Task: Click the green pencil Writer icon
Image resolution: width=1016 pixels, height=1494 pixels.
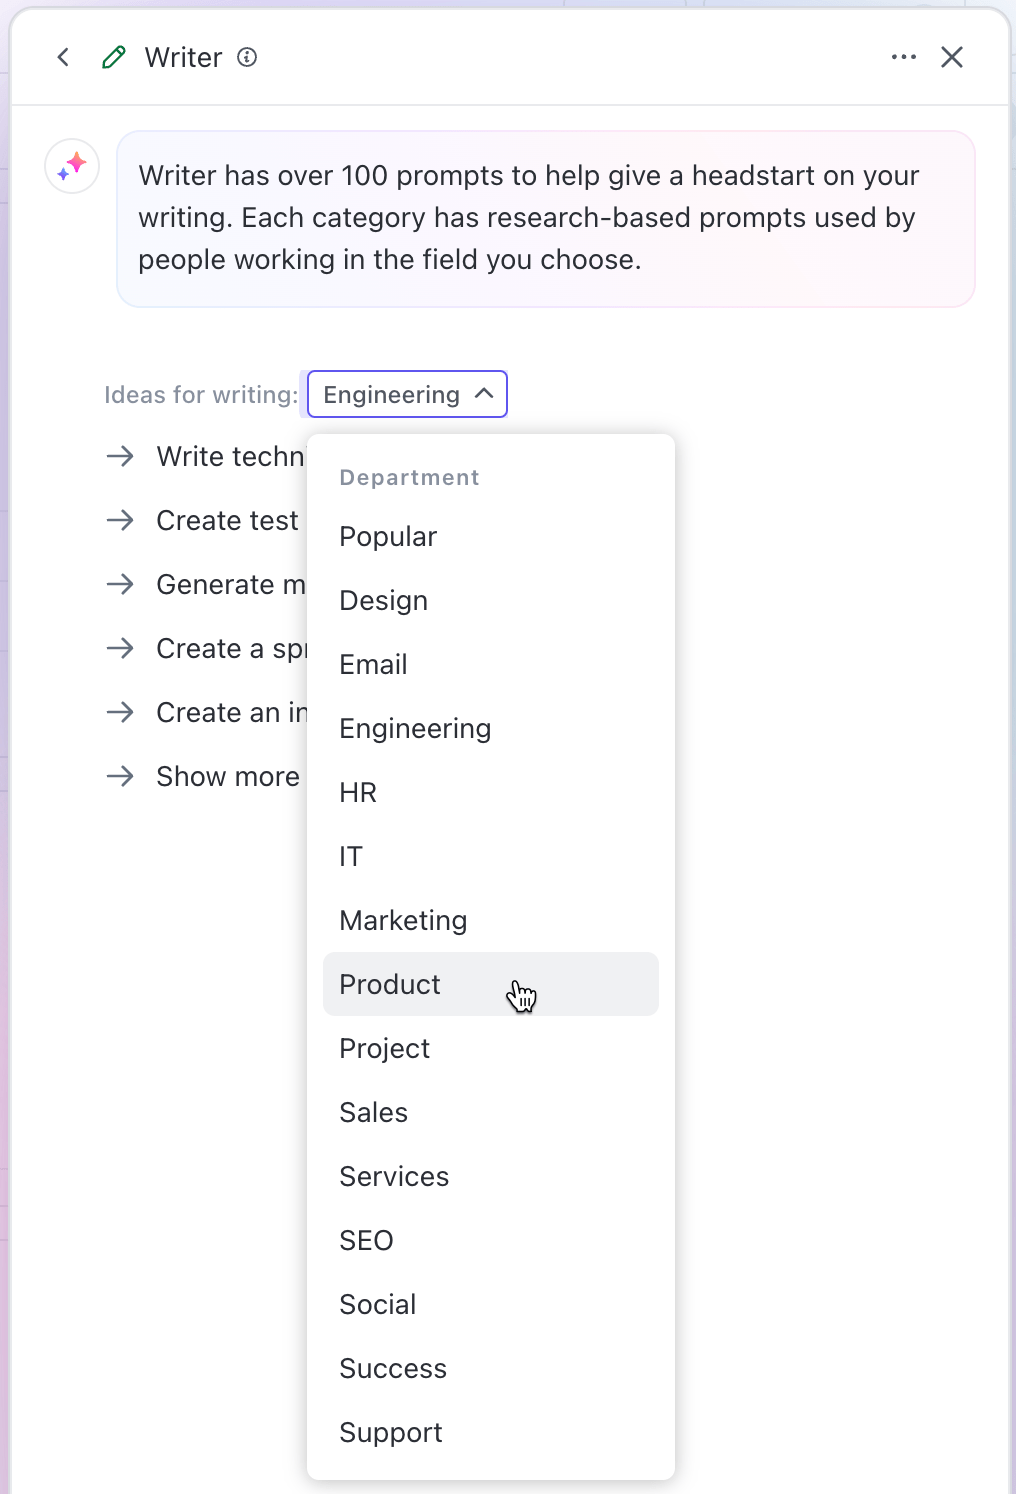Action: pyautogui.click(x=112, y=57)
